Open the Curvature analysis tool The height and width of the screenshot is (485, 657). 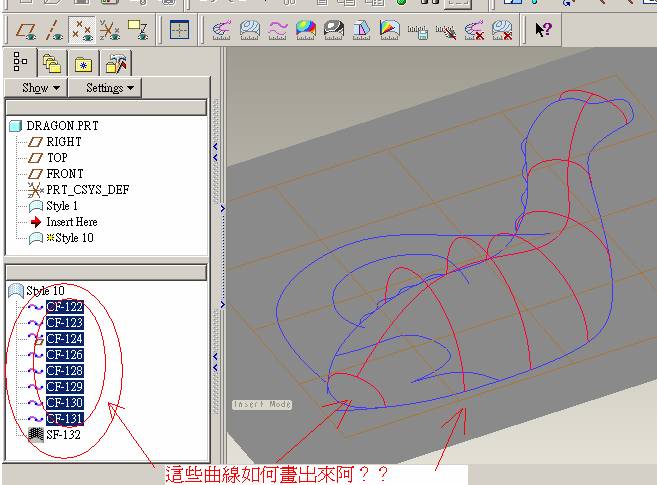click(222, 30)
